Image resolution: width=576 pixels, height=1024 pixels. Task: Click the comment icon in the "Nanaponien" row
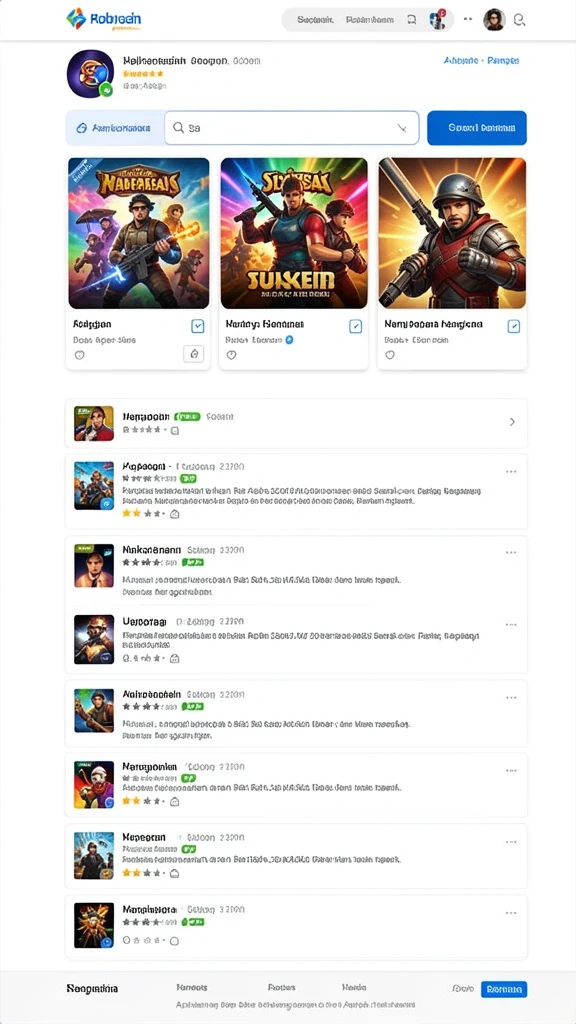click(174, 801)
